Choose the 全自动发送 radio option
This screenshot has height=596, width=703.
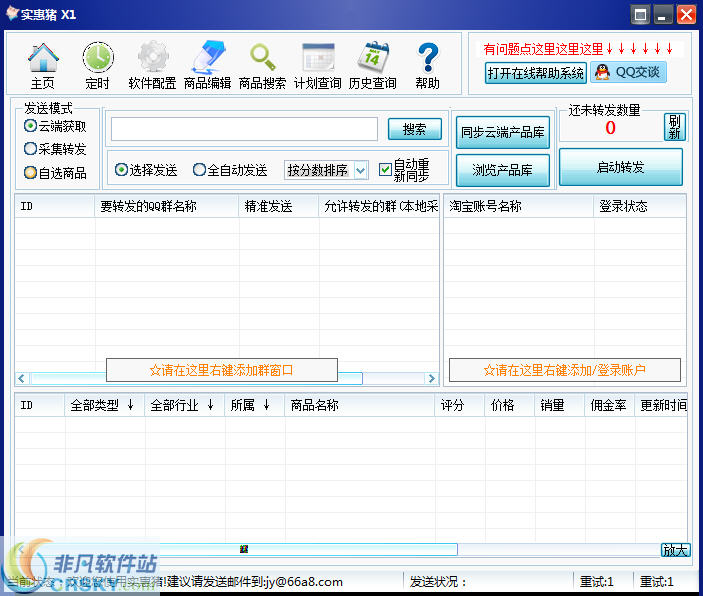230,170
